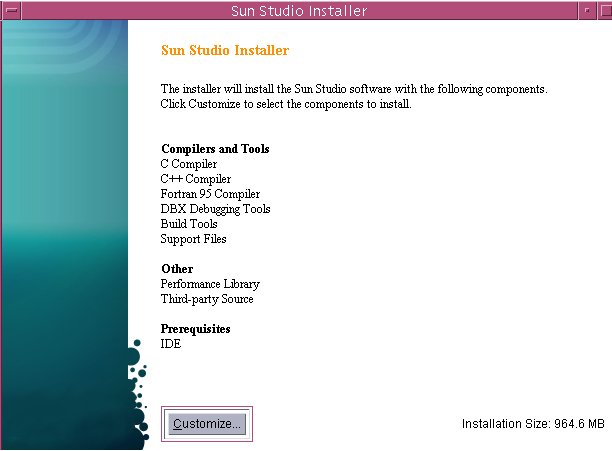This screenshot has width=612, height=451.
Task: Click the Prerequisites heading
Action: pyautogui.click(x=196, y=329)
